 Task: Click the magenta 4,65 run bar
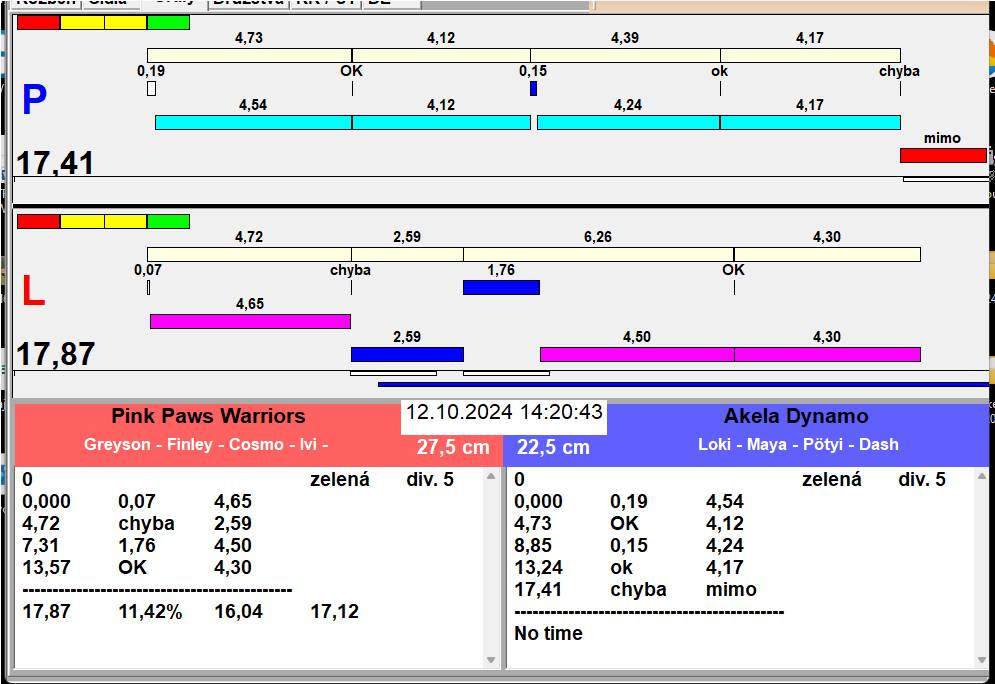tap(250, 321)
